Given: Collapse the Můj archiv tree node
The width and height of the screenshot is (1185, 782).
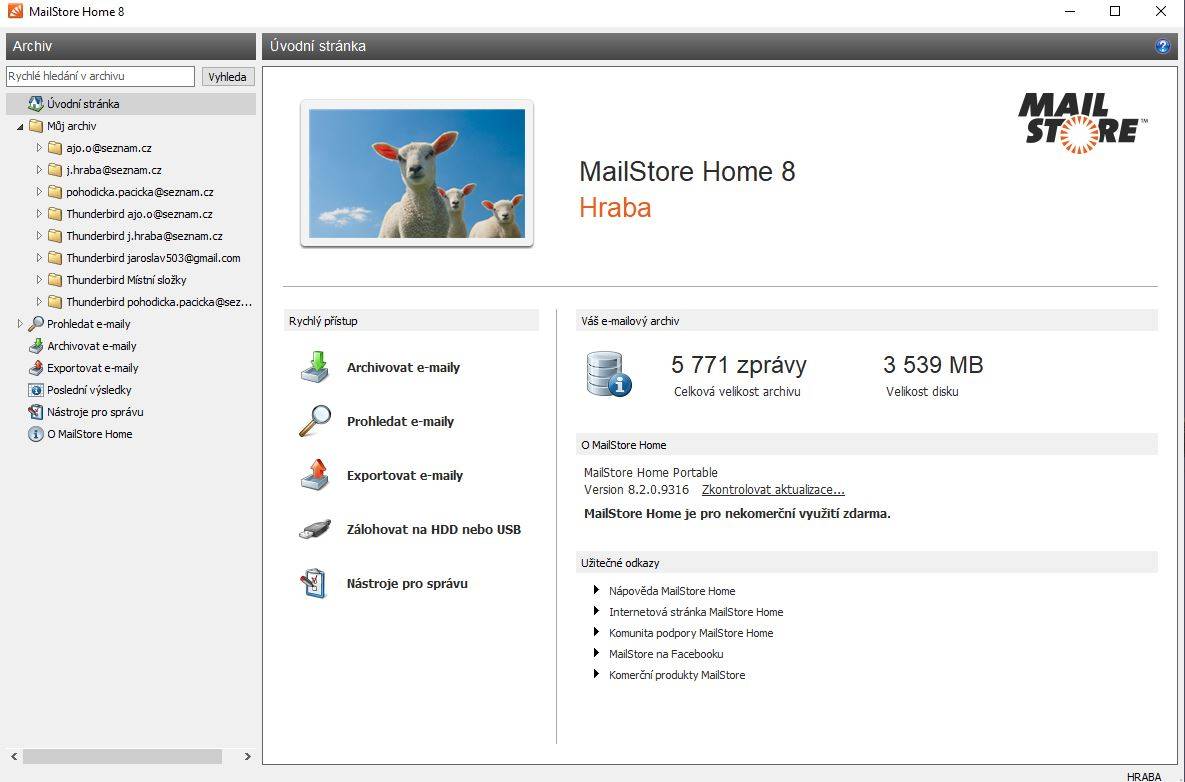Looking at the screenshot, I should pyautogui.click(x=20, y=127).
